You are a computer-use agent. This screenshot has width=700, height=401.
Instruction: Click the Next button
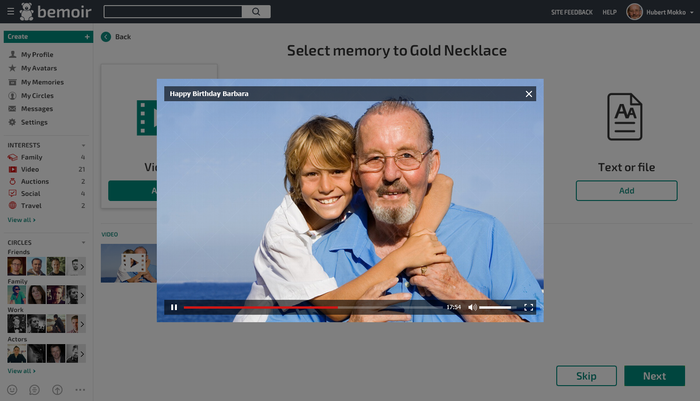point(654,376)
